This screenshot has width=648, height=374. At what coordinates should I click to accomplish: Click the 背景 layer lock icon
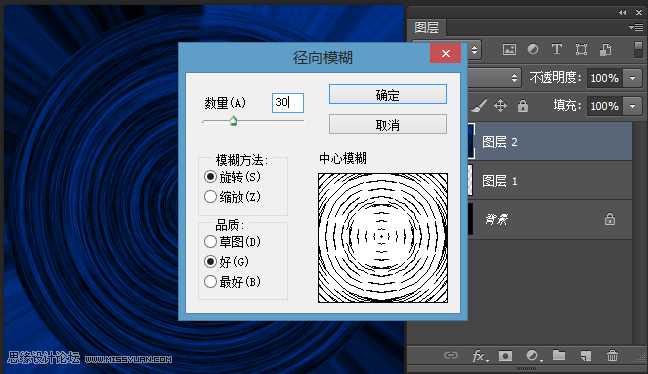point(610,219)
